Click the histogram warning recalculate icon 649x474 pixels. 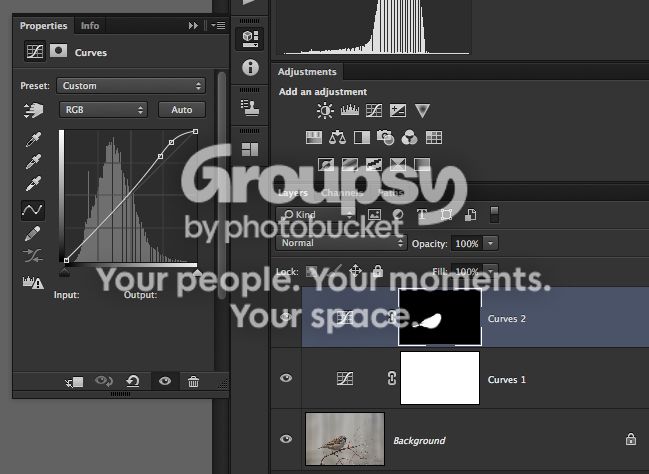[33, 282]
